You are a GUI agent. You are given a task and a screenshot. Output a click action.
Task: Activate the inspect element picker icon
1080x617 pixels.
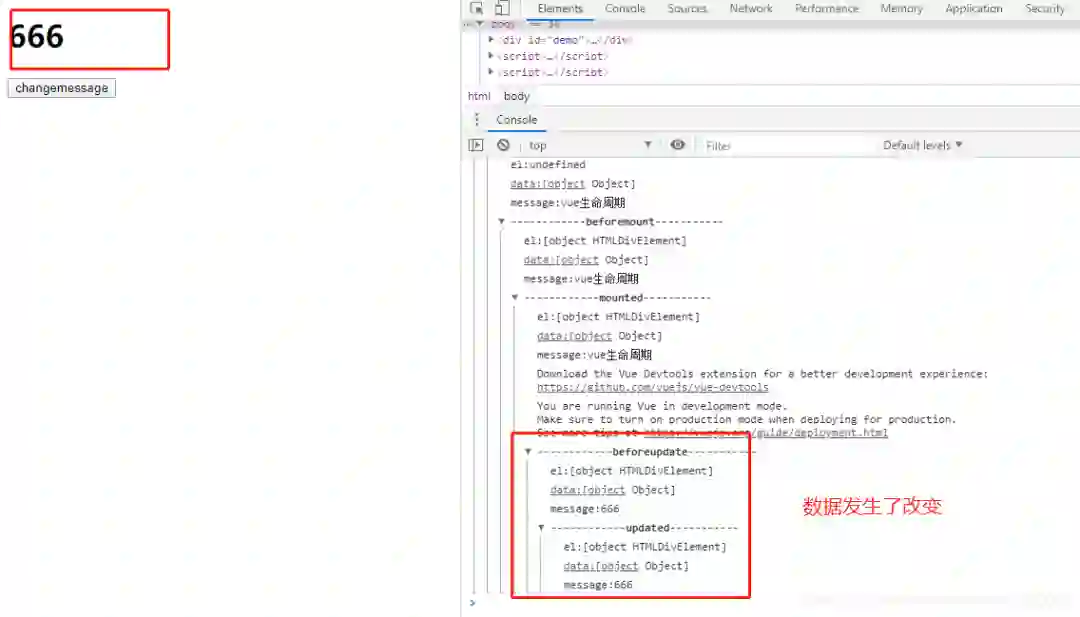[476, 8]
